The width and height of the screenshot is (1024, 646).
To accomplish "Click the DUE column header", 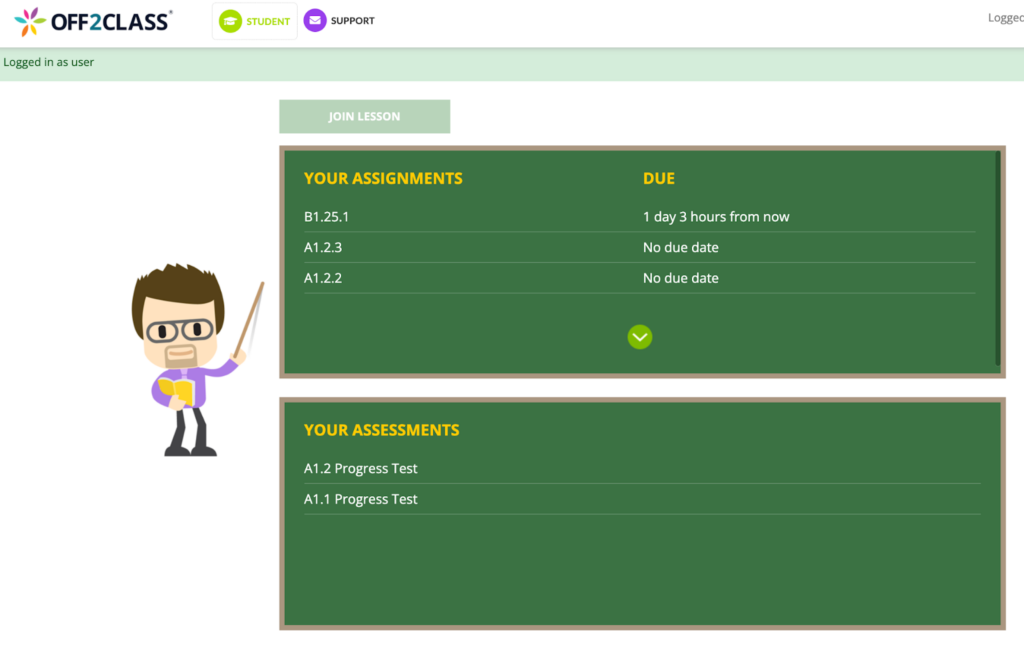I will 659,178.
